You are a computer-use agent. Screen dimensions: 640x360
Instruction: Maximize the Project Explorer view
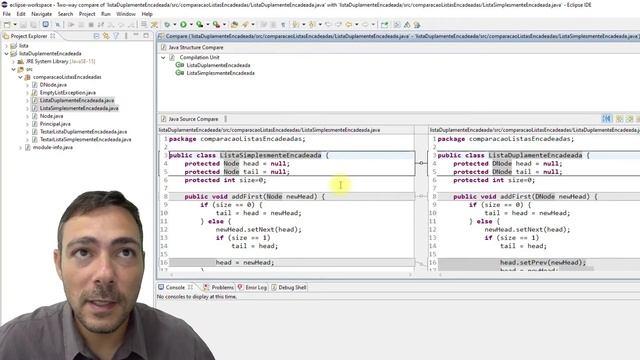coord(146,36)
